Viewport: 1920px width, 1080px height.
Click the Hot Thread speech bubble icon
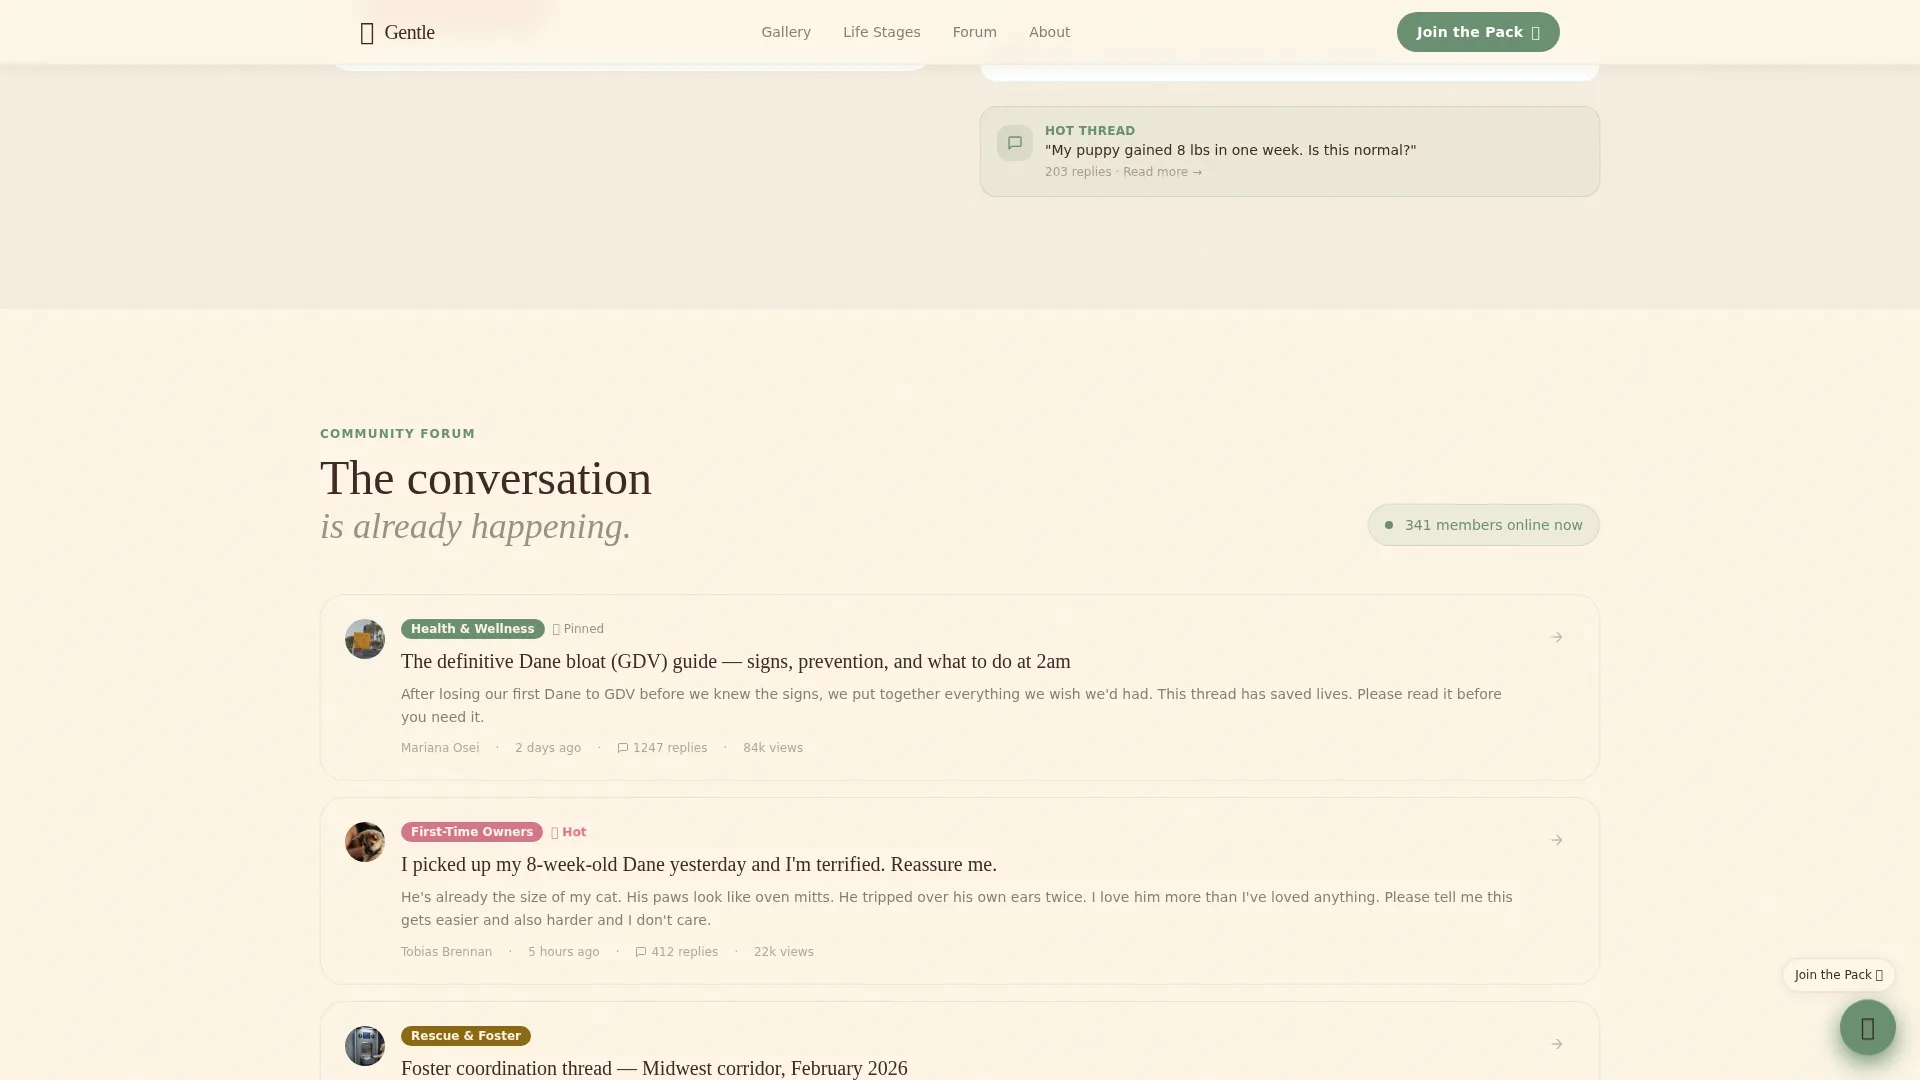pyautogui.click(x=1015, y=143)
